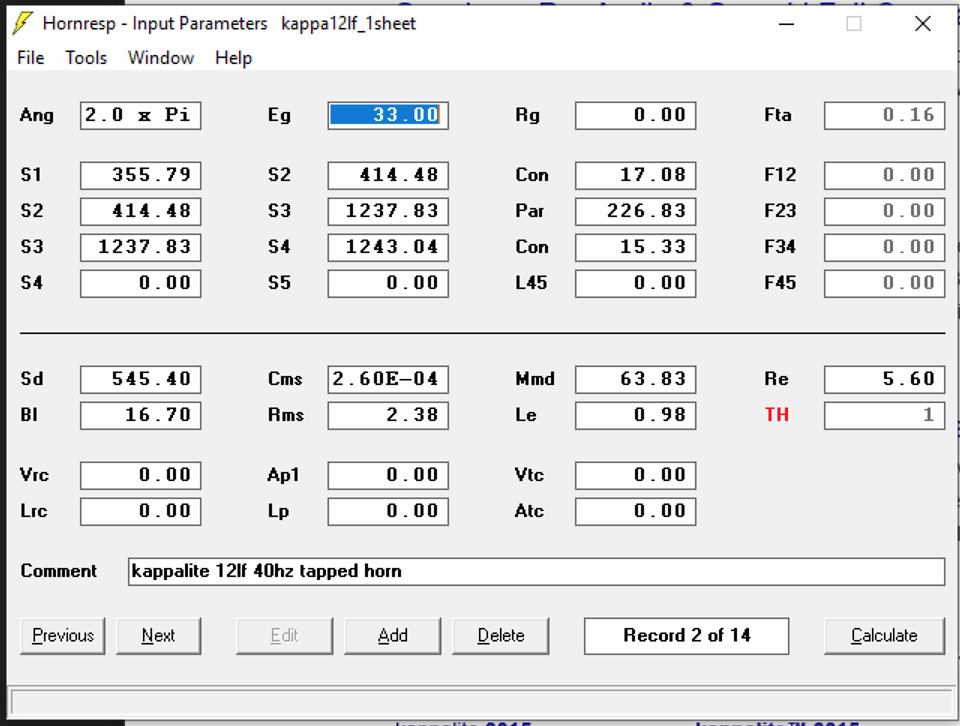960x726 pixels.
Task: Click the Fta field showing 0.16
Action: click(885, 115)
